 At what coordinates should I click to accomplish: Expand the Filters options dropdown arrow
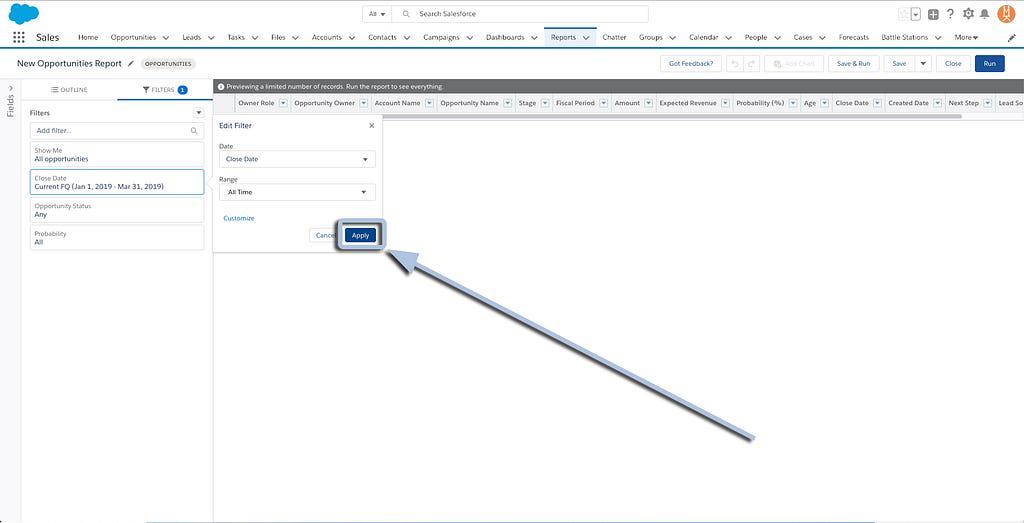pyautogui.click(x=198, y=113)
